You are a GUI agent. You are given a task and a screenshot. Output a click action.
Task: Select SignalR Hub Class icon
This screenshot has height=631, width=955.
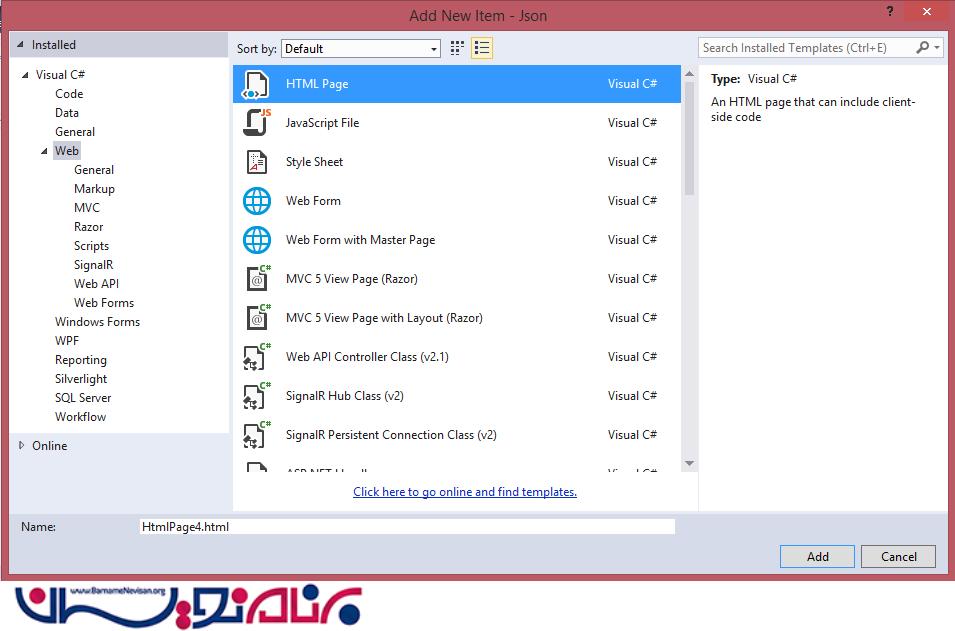pos(257,396)
